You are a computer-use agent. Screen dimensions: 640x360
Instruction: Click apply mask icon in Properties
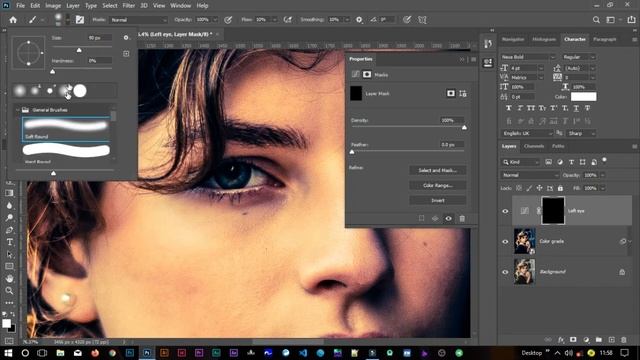(435, 218)
